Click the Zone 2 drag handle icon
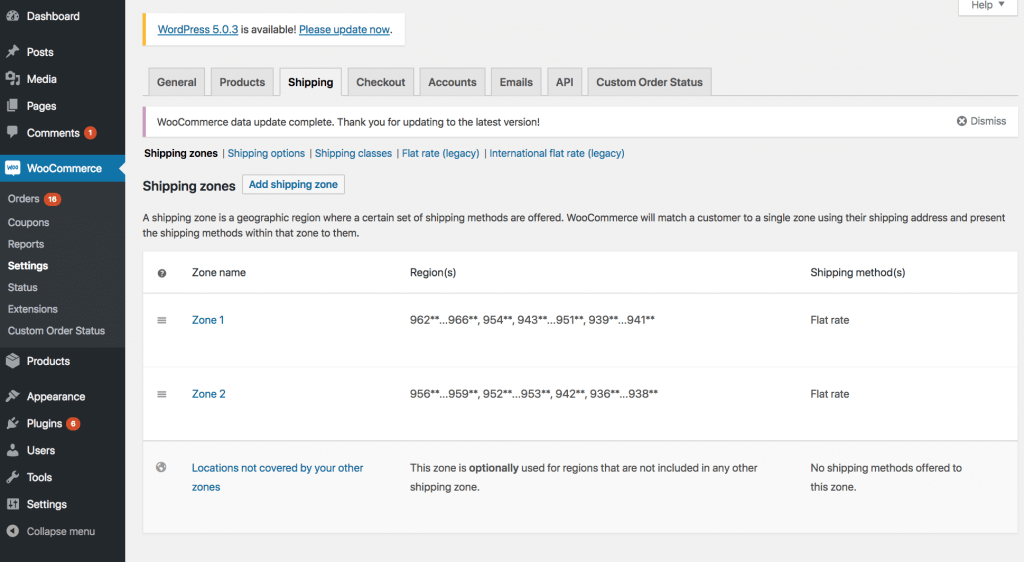Viewport: 1024px width, 562px height. pyautogui.click(x=161, y=394)
